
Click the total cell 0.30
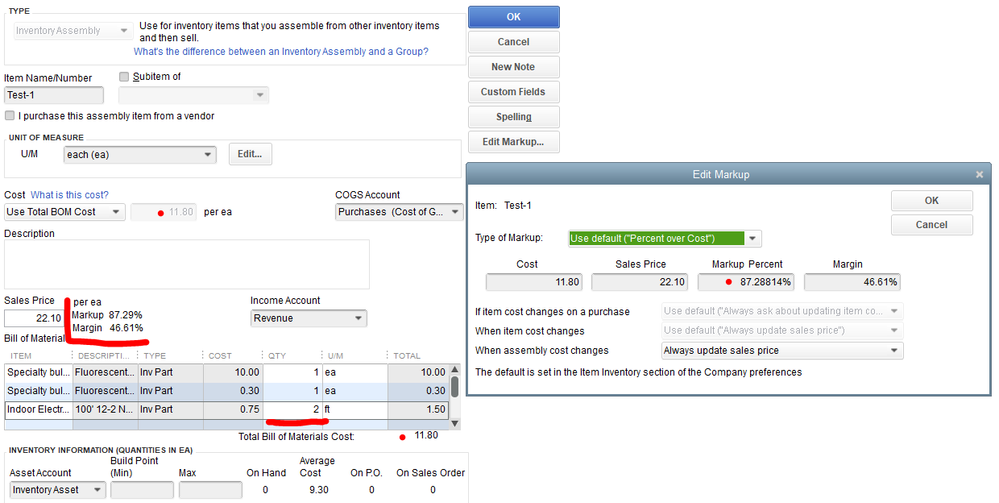point(417,391)
